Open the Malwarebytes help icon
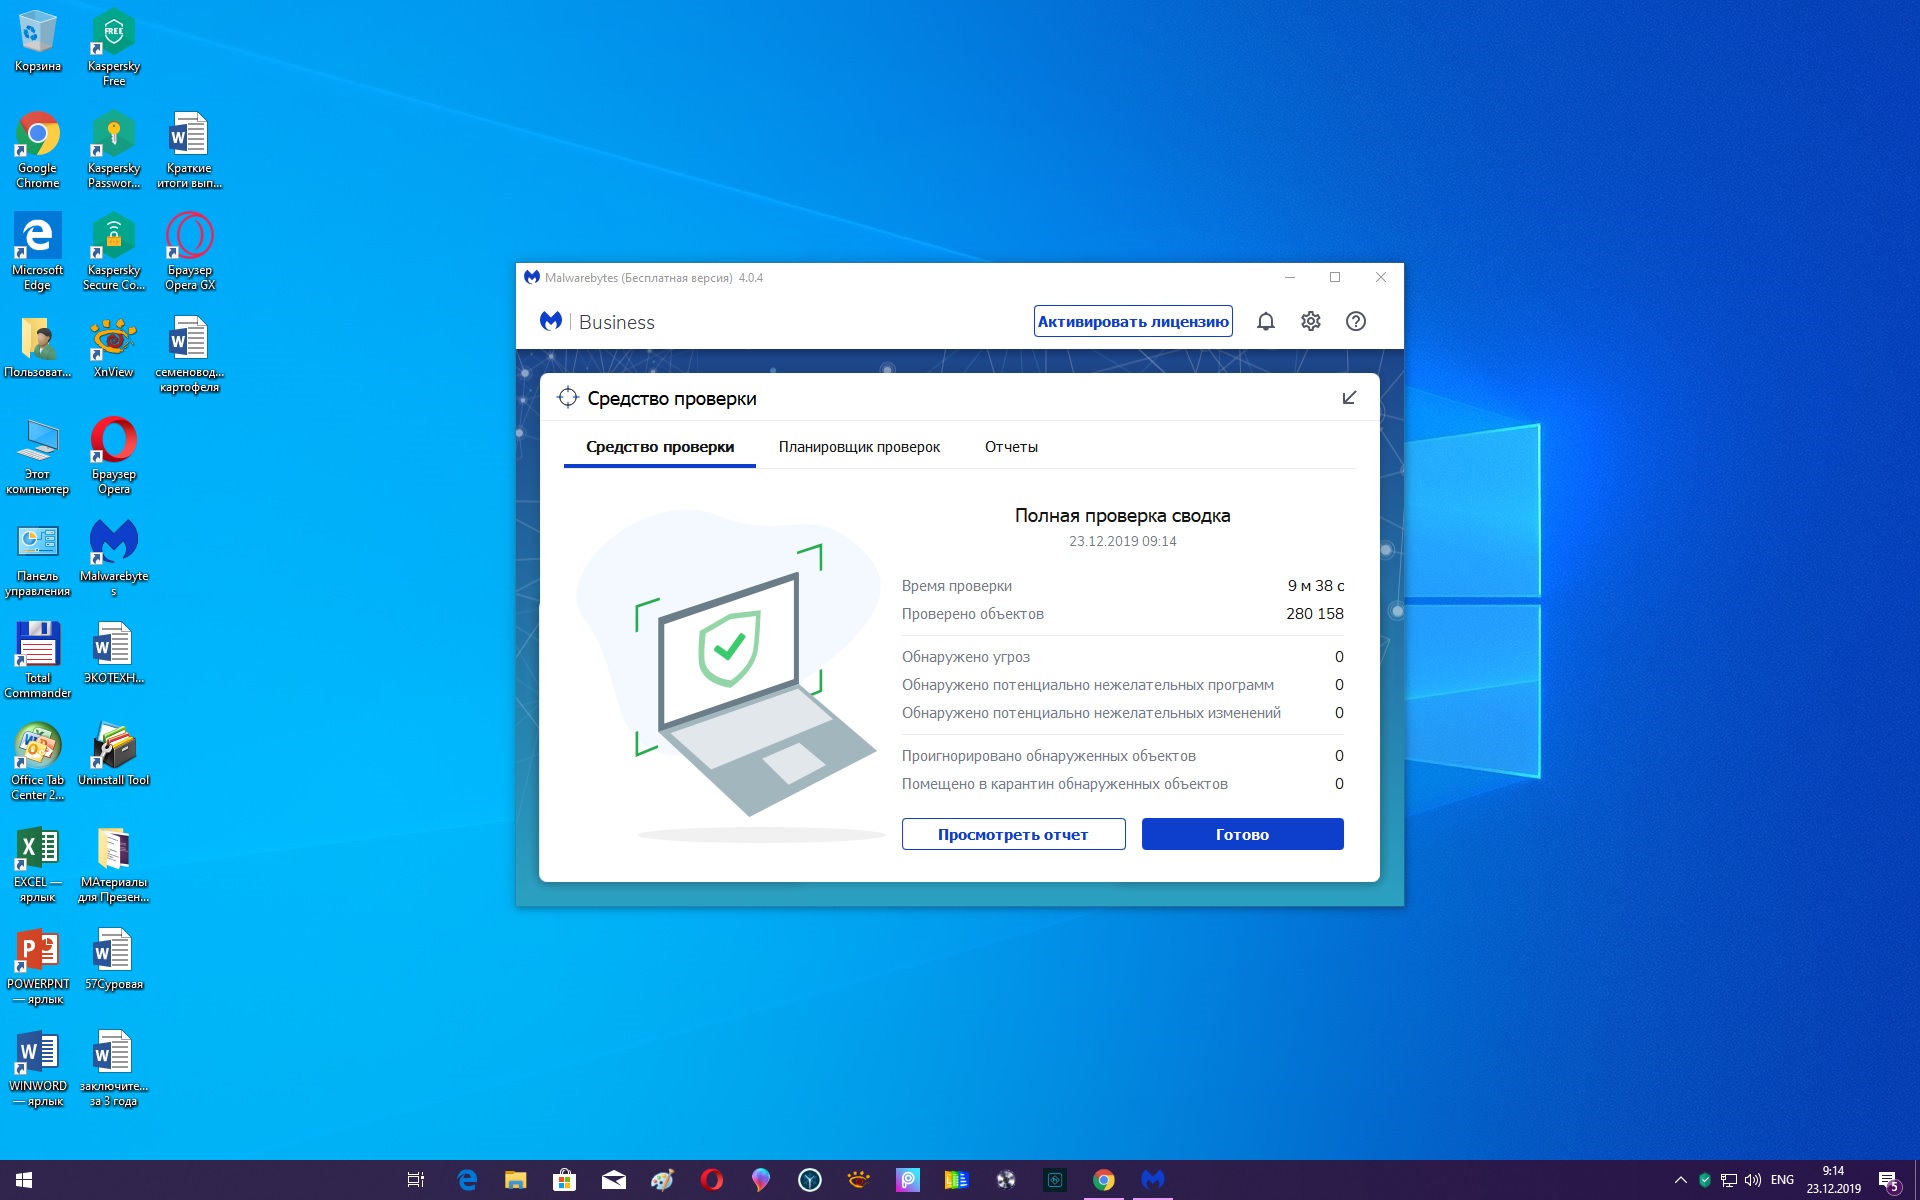The image size is (1920, 1200). [x=1355, y=321]
